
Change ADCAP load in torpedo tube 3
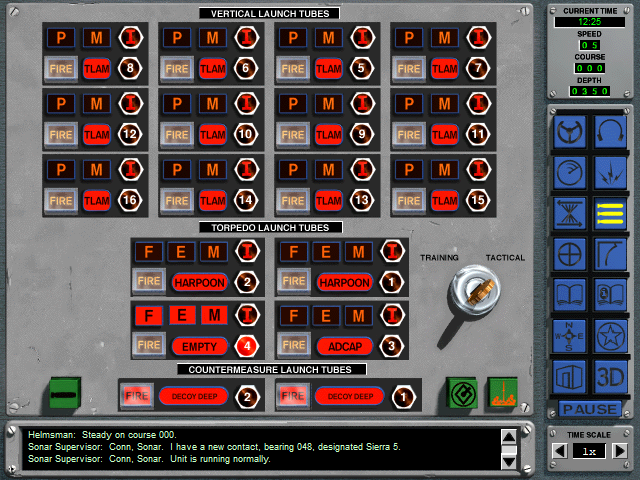click(x=345, y=347)
